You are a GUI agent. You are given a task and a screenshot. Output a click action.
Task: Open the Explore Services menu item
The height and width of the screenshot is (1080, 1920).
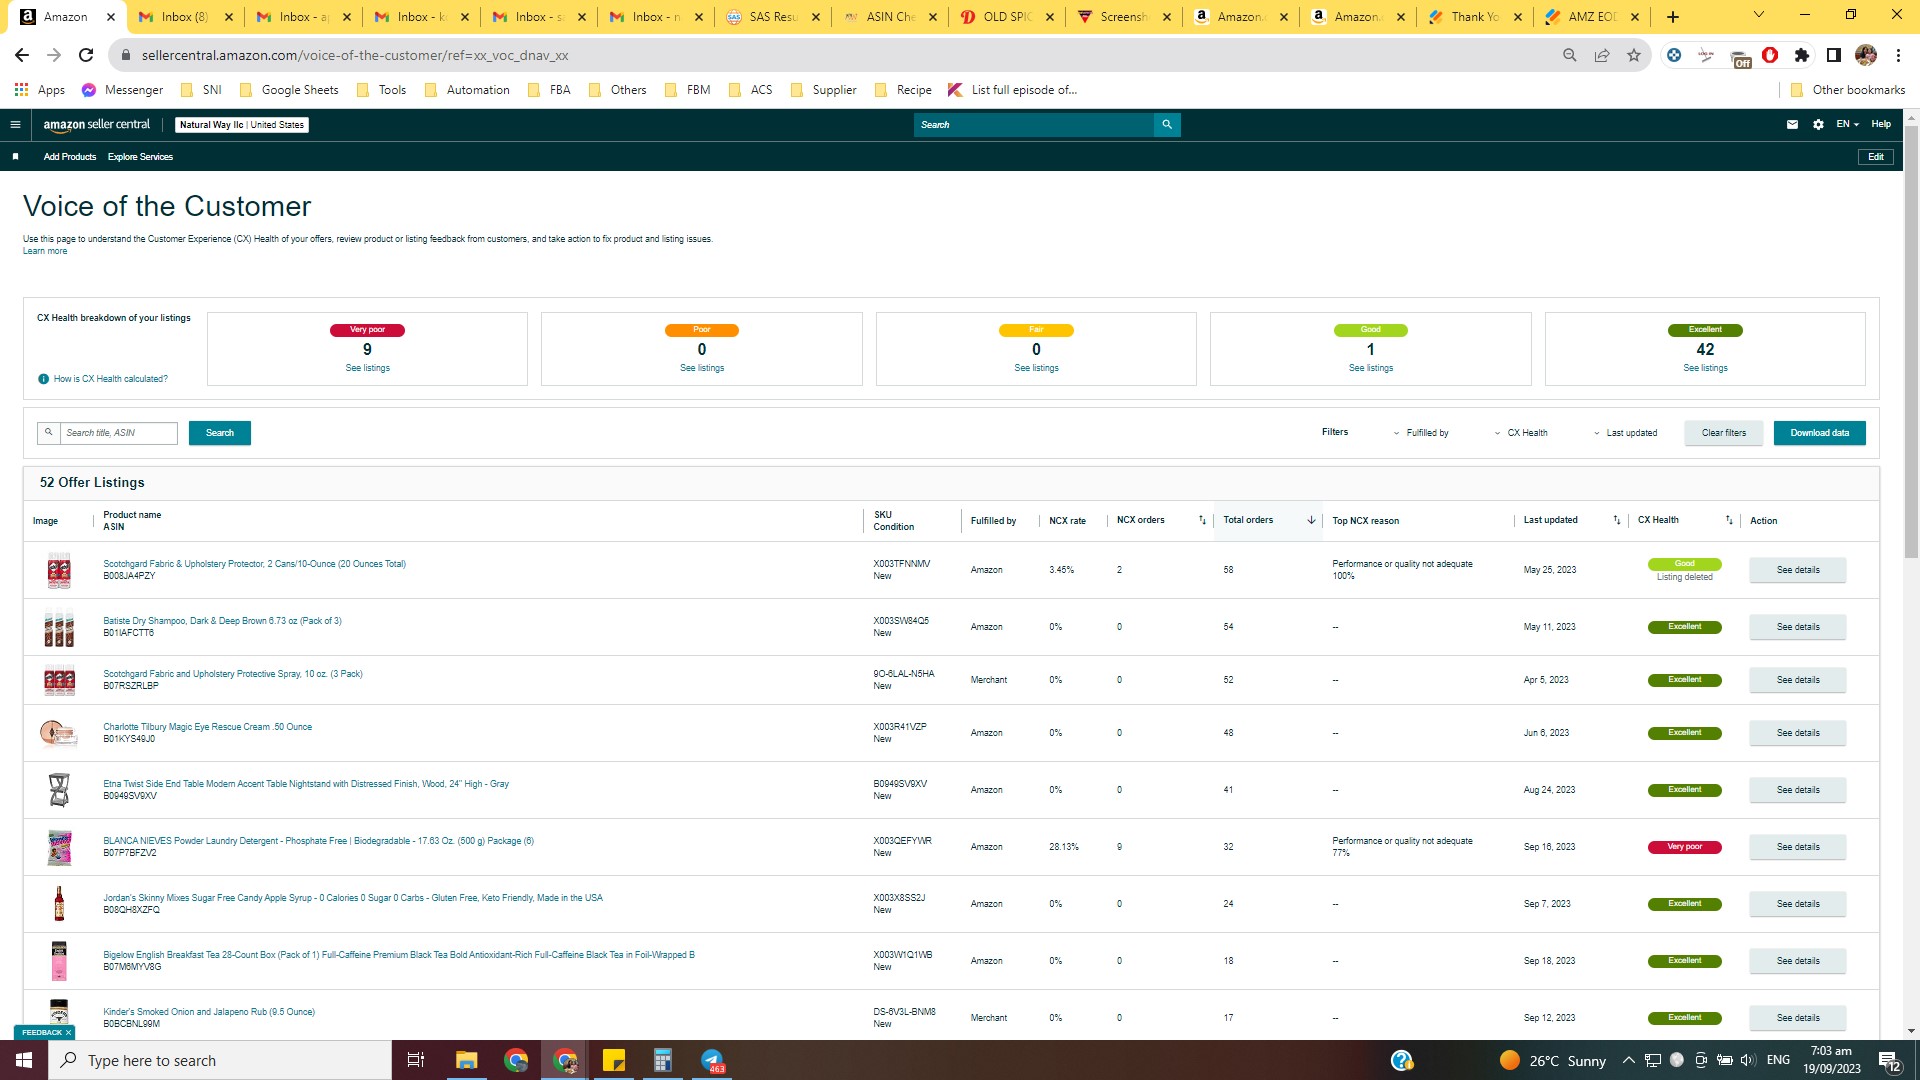point(140,157)
